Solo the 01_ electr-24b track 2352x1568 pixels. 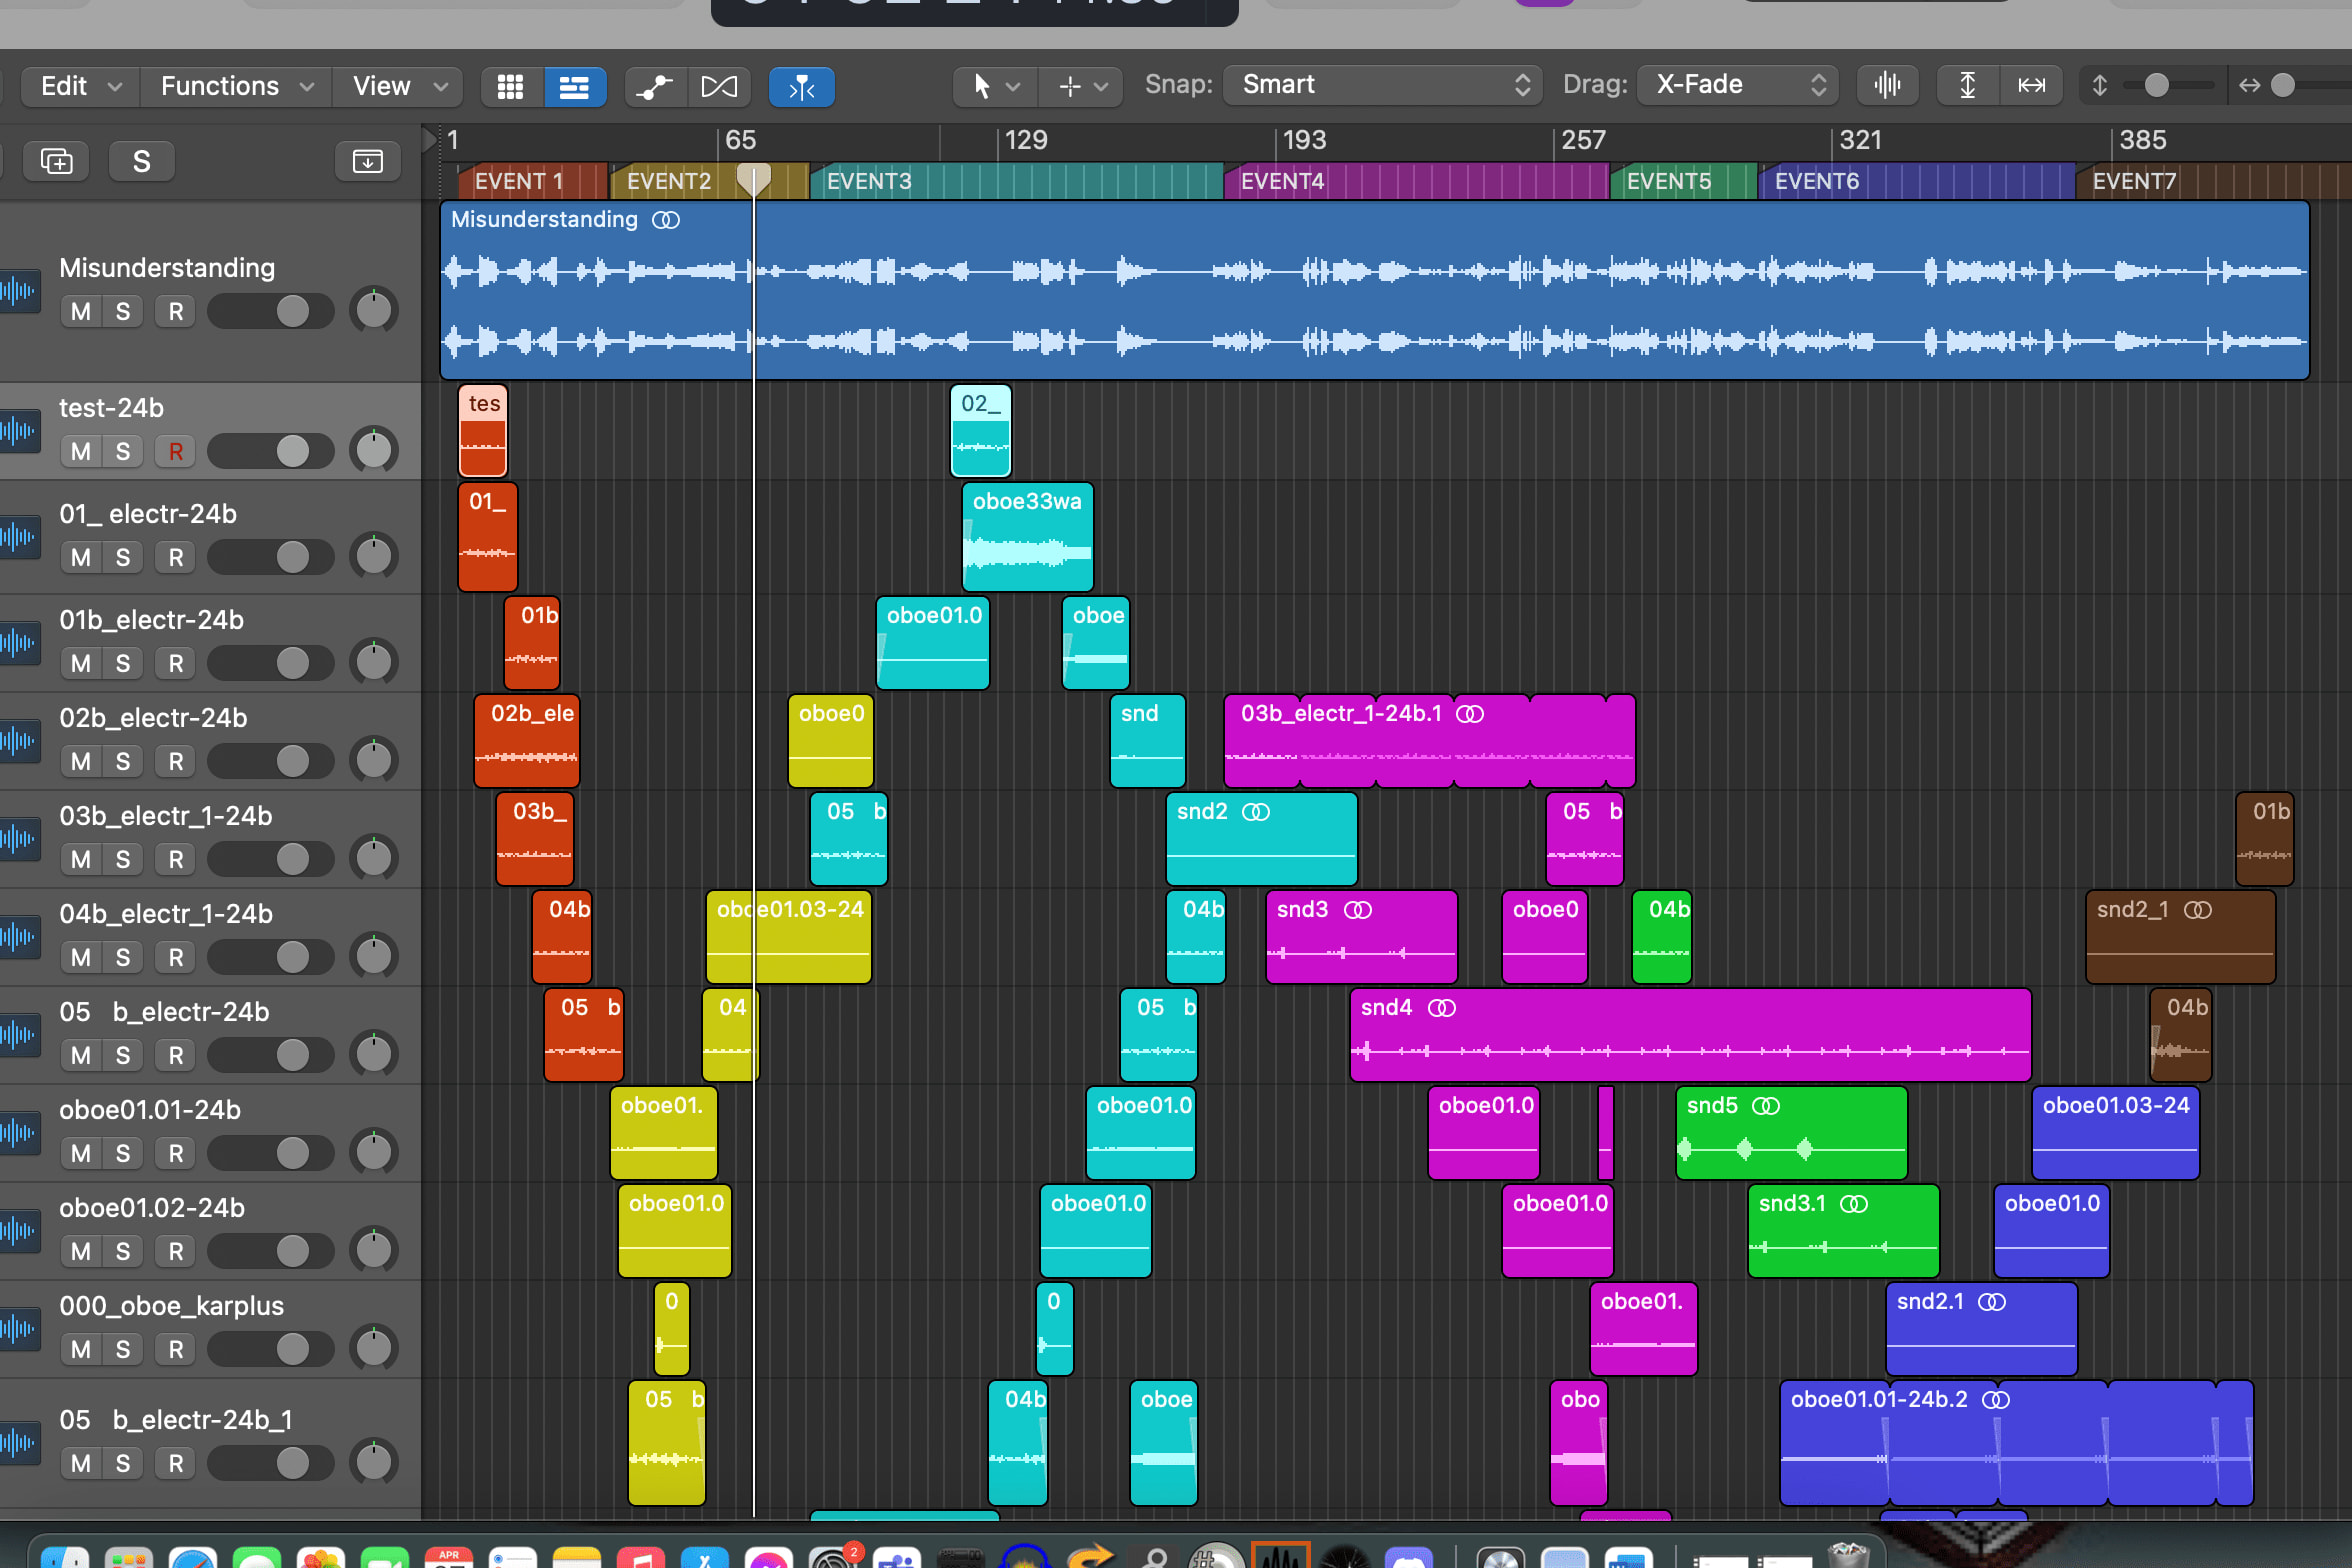click(123, 558)
